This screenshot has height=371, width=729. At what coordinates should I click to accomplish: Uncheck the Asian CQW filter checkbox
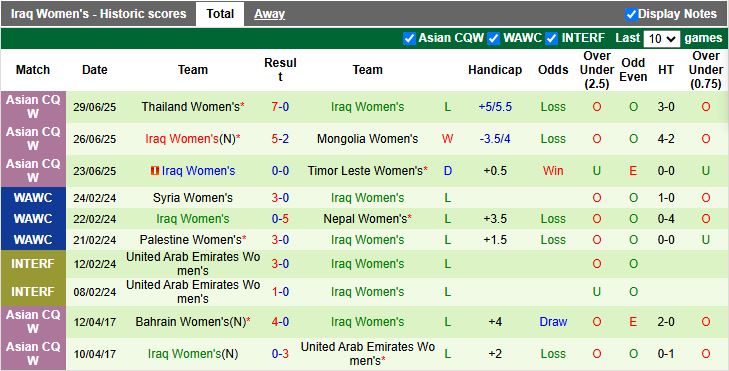(x=409, y=38)
